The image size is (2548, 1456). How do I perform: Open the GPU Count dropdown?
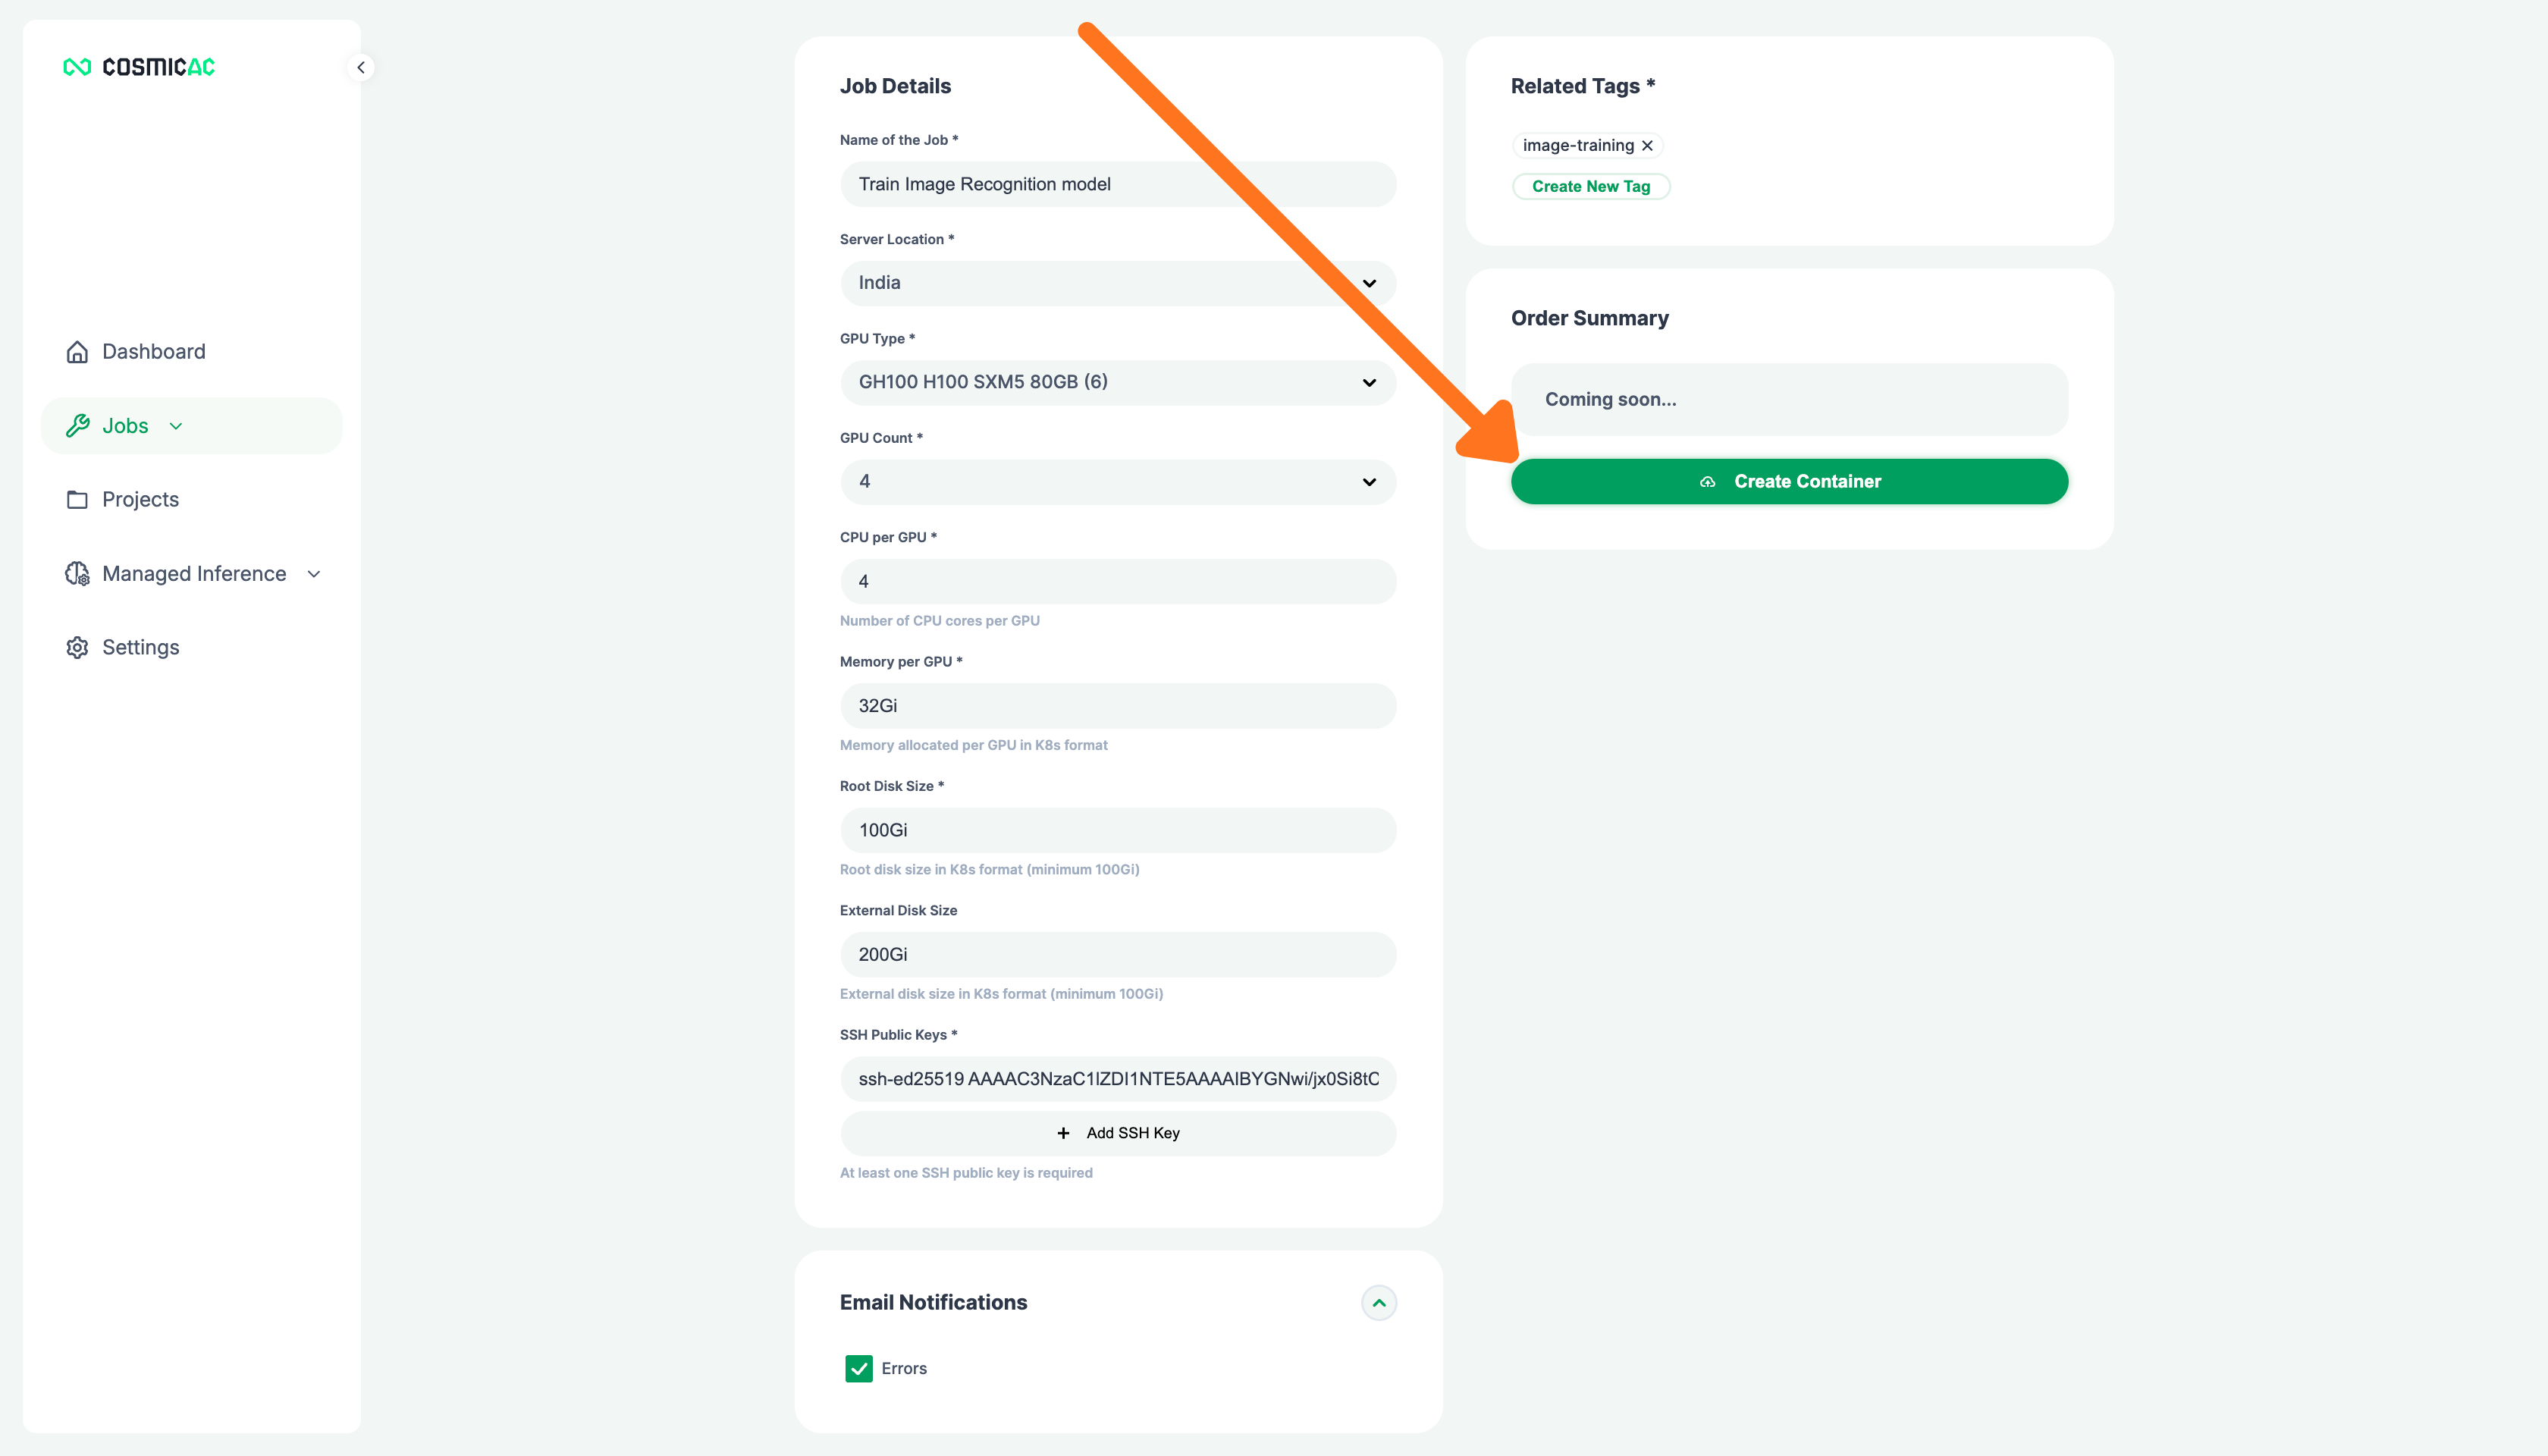(1118, 482)
